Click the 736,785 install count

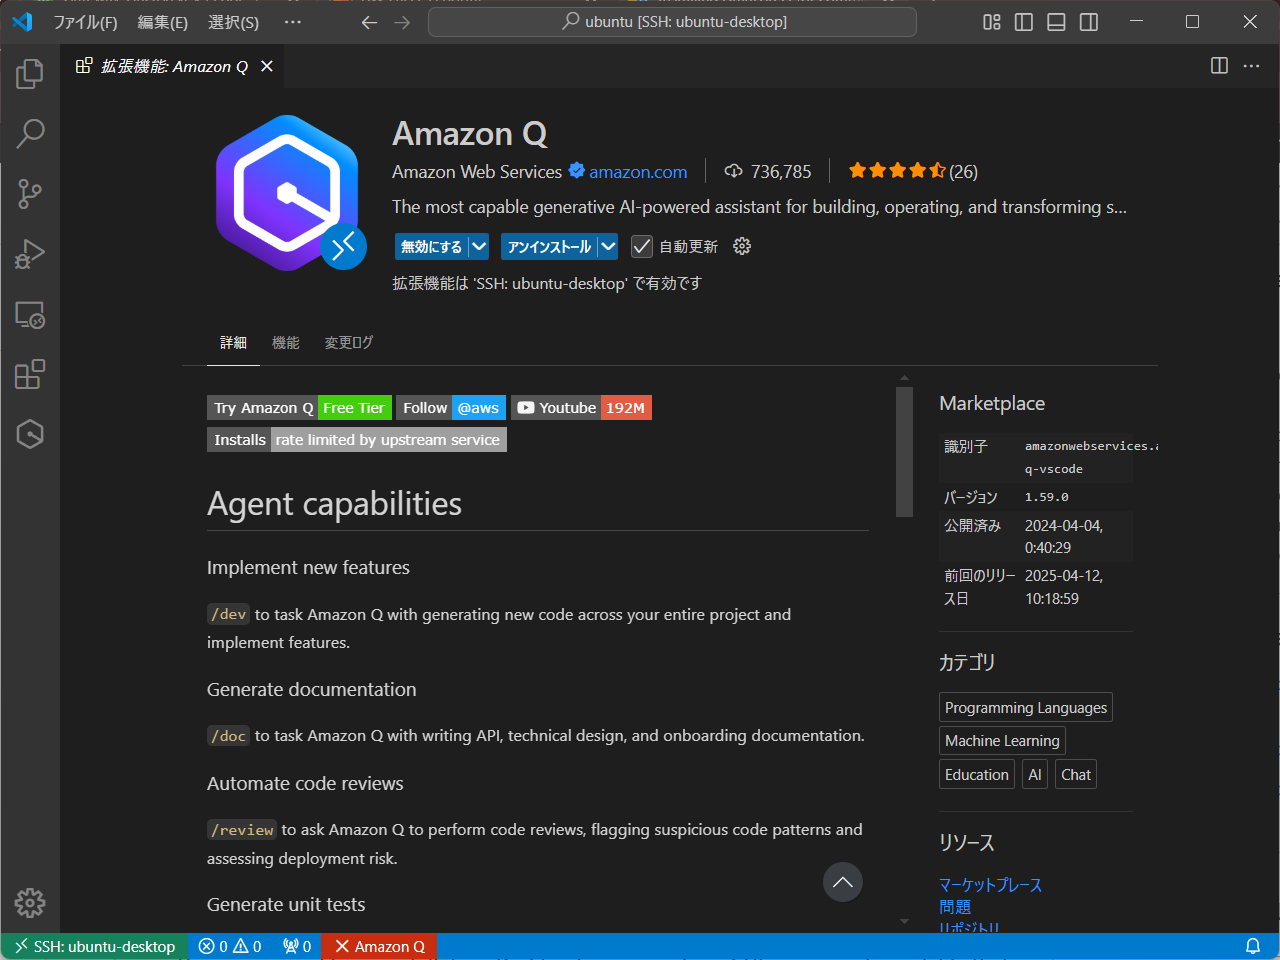click(x=768, y=172)
